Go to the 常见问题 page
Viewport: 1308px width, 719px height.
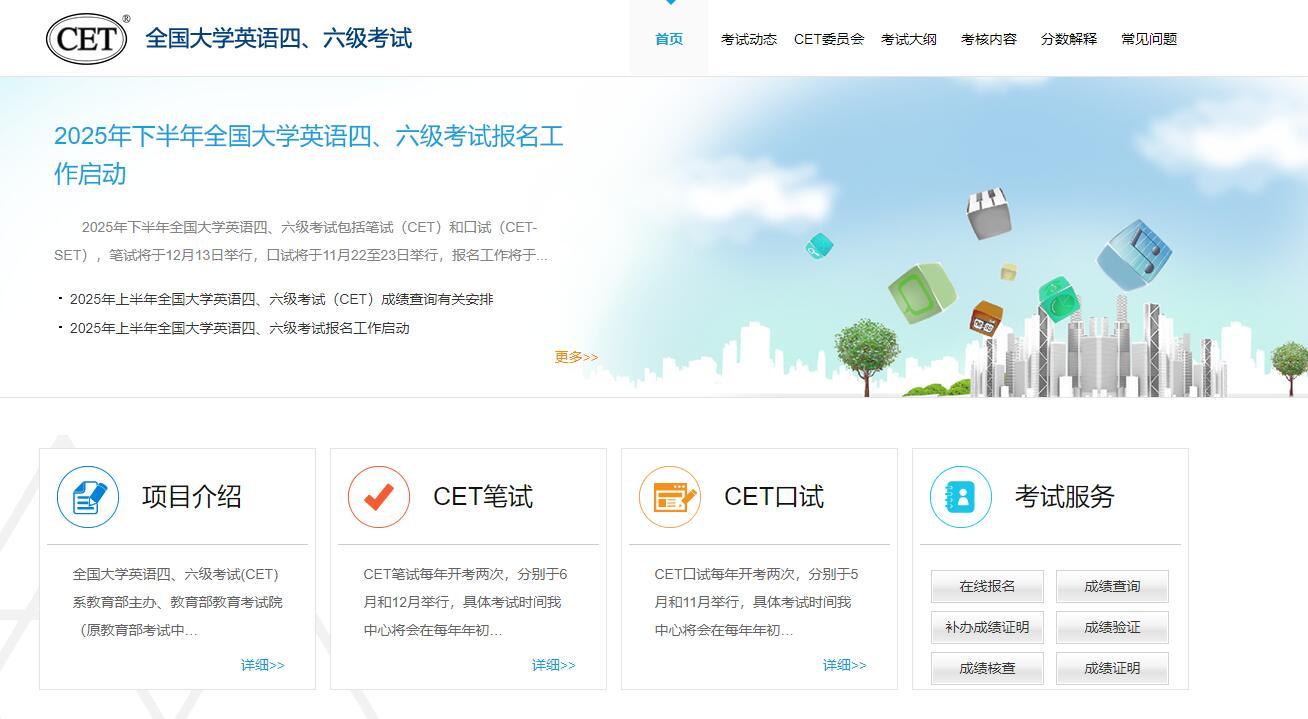(x=1148, y=39)
